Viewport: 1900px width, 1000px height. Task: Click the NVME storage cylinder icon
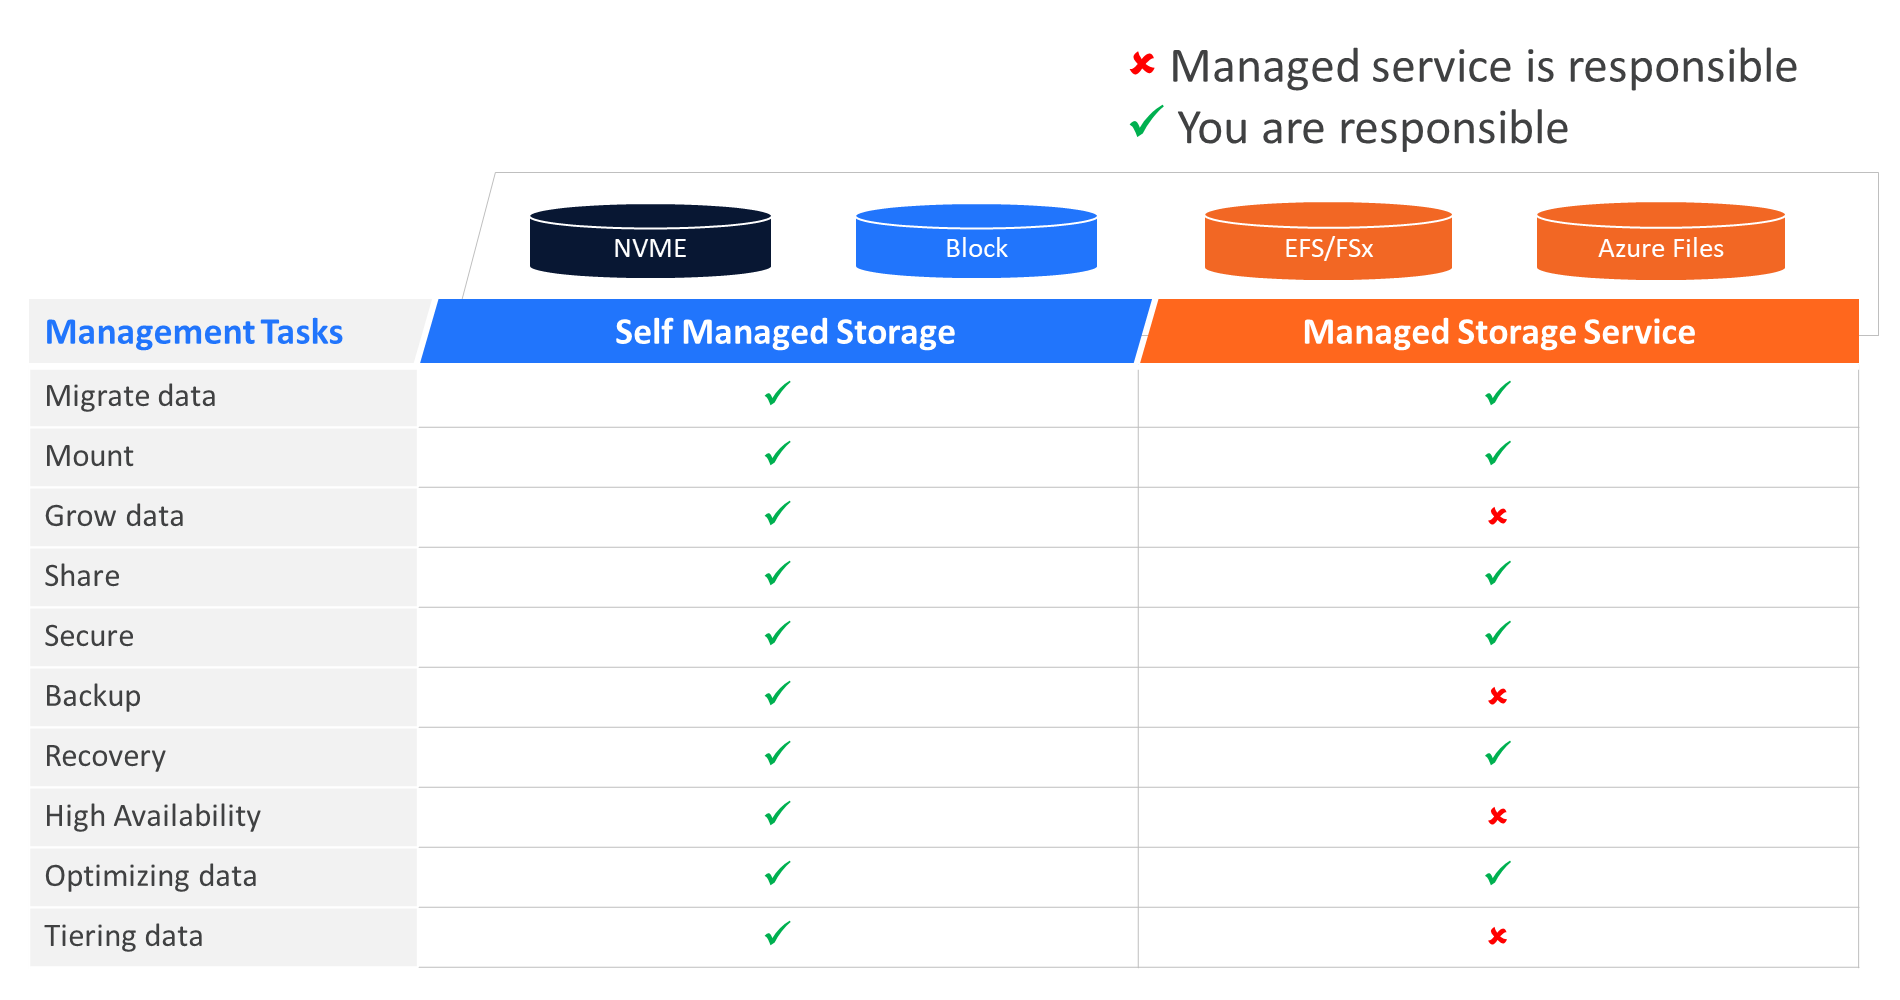[x=650, y=242]
